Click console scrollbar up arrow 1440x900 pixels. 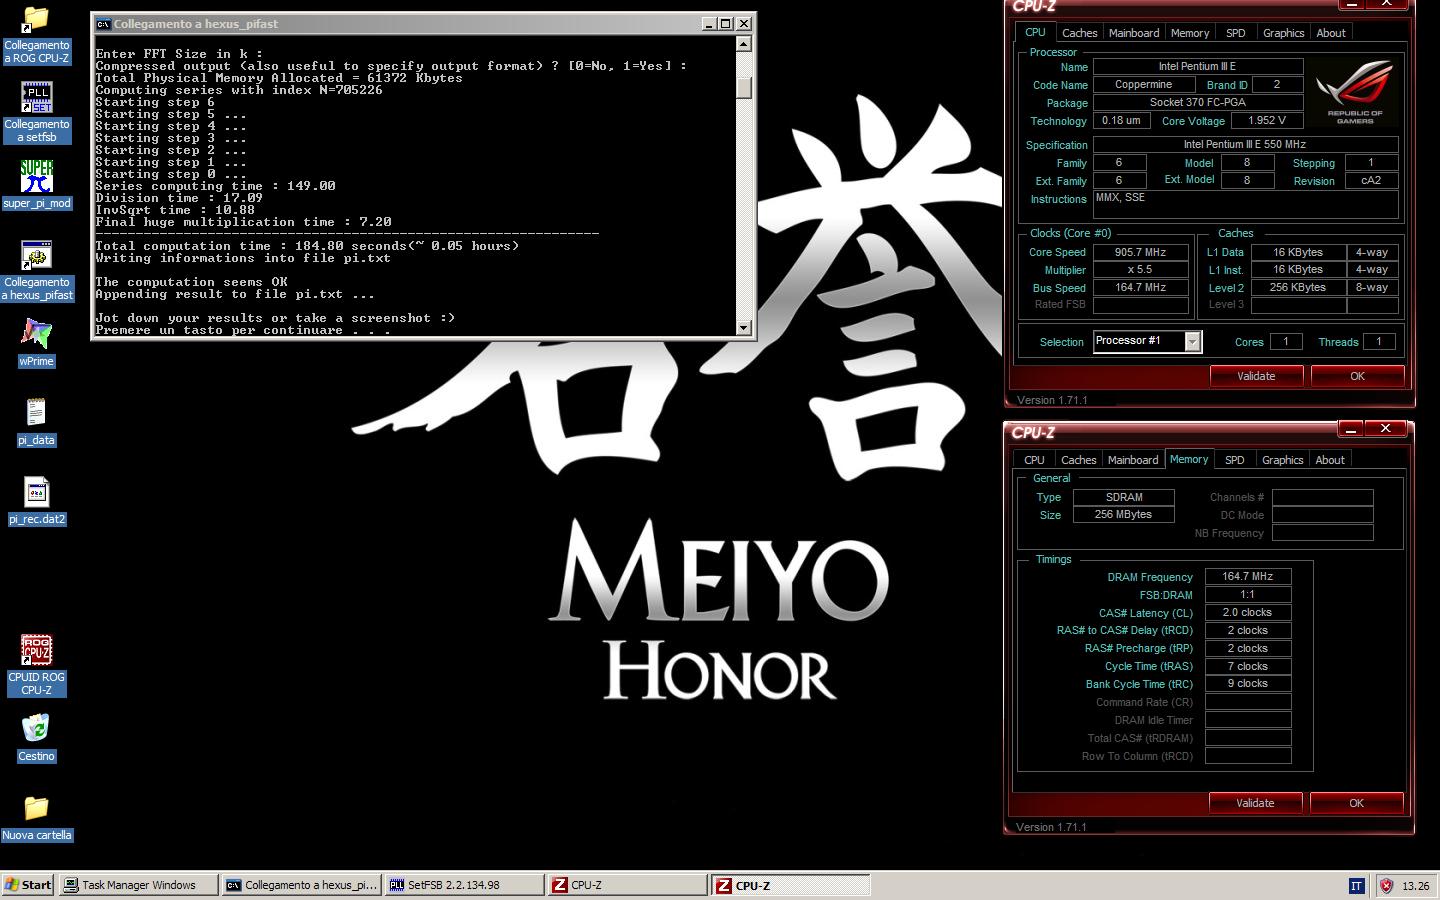(743, 44)
